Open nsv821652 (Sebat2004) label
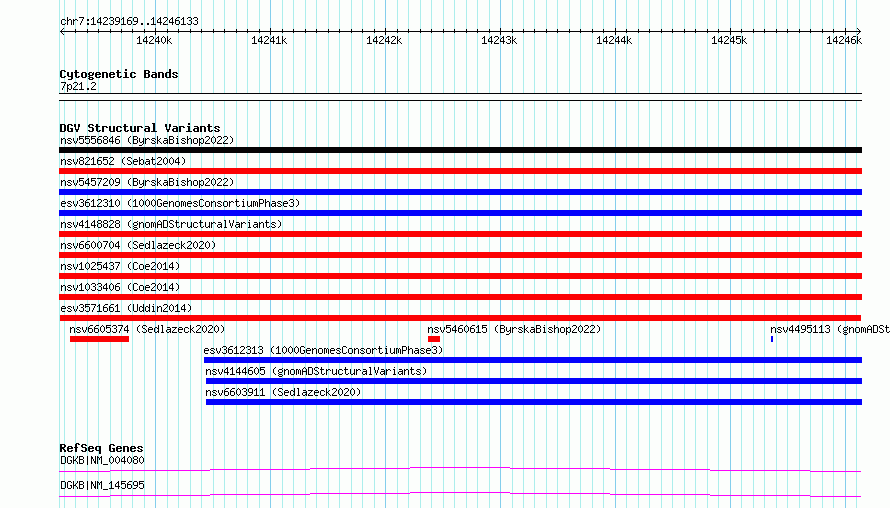 [x=123, y=161]
